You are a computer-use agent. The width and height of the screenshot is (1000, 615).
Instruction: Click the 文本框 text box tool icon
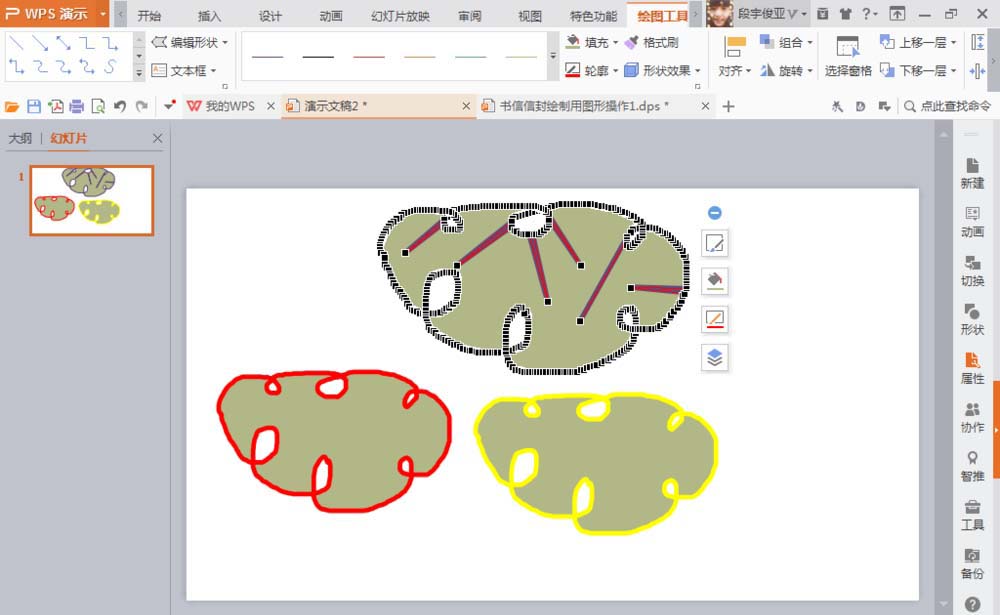click(160, 70)
